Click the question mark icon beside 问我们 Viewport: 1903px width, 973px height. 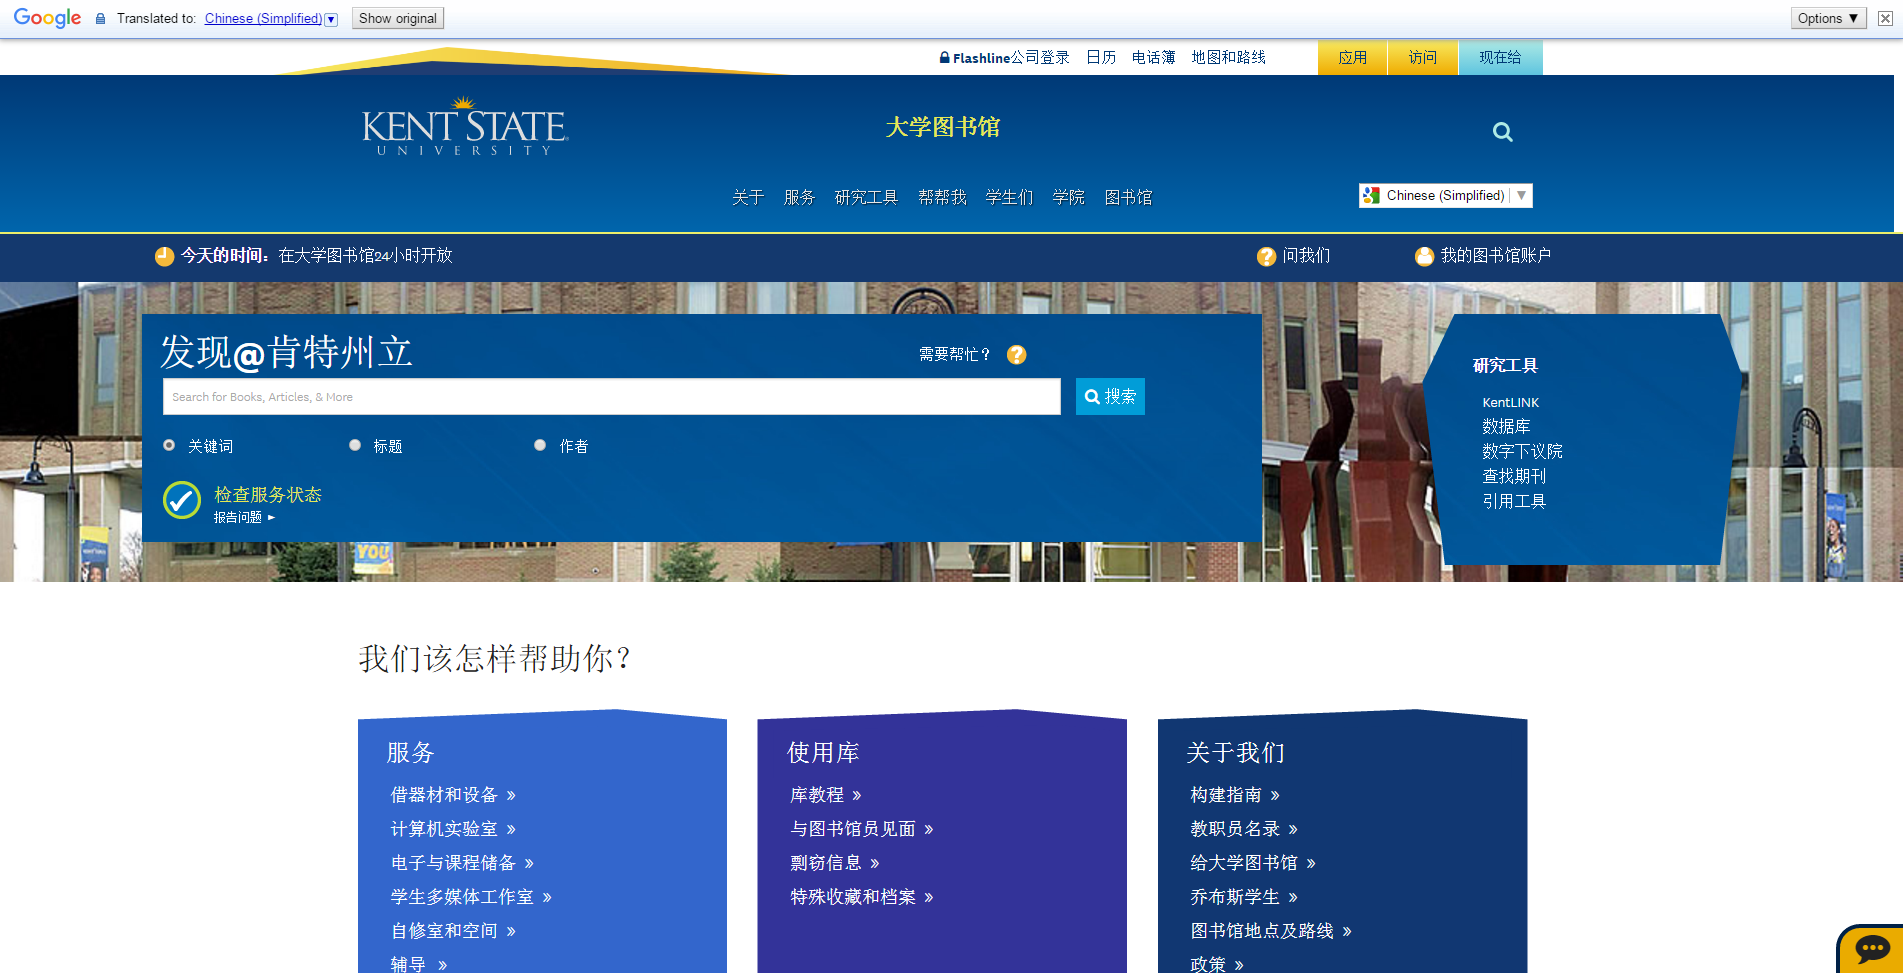(x=1266, y=257)
